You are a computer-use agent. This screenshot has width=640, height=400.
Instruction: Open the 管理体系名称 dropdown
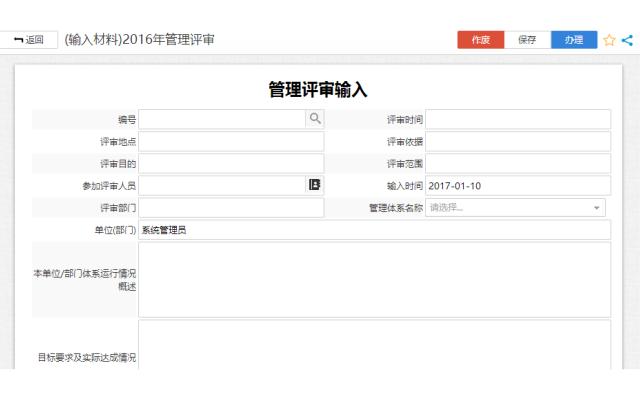tap(515, 207)
